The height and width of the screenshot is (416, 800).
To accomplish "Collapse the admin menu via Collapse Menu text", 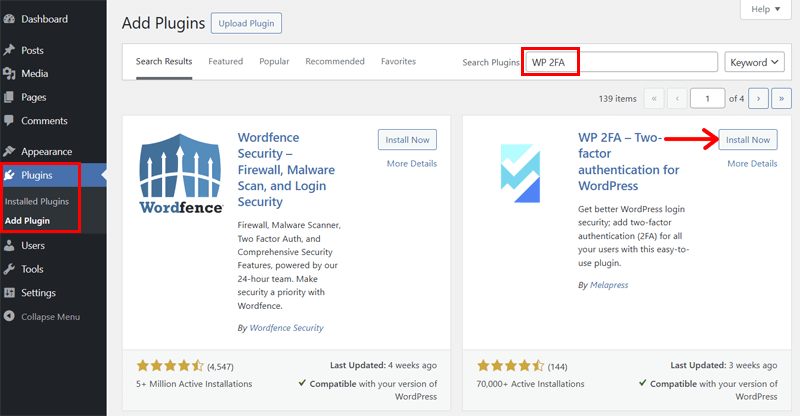I will [51, 317].
